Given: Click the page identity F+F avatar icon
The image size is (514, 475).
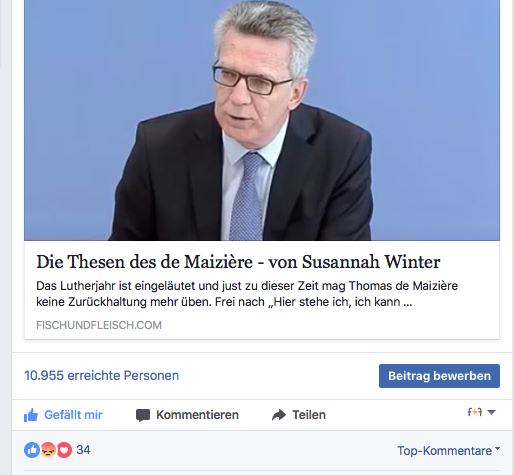Looking at the screenshot, I should coord(475,412).
